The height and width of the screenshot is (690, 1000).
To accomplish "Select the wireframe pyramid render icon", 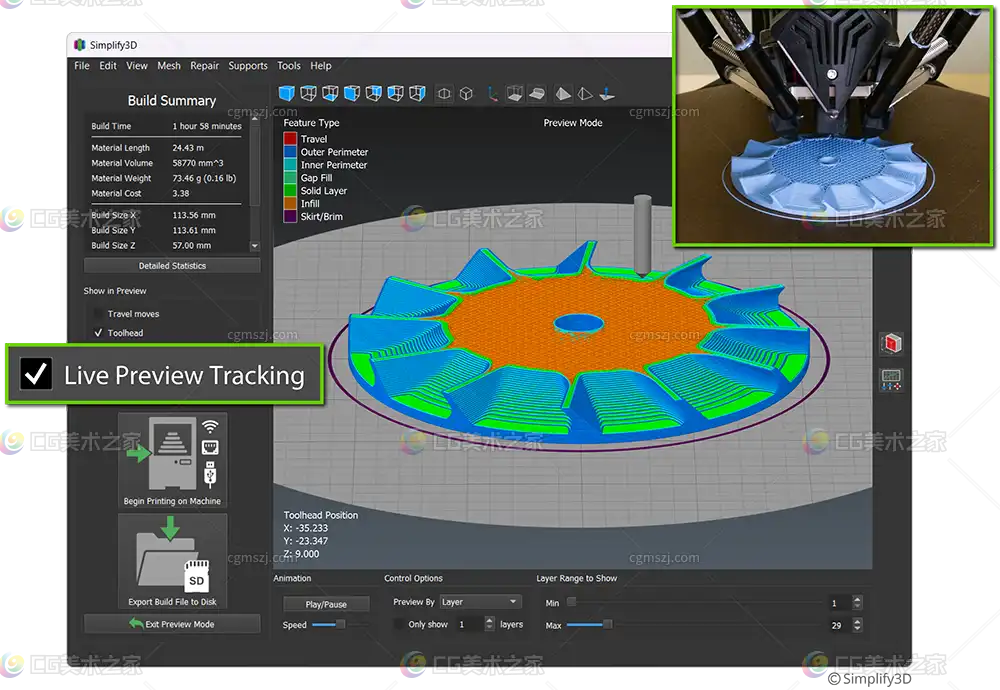I will click(x=585, y=94).
